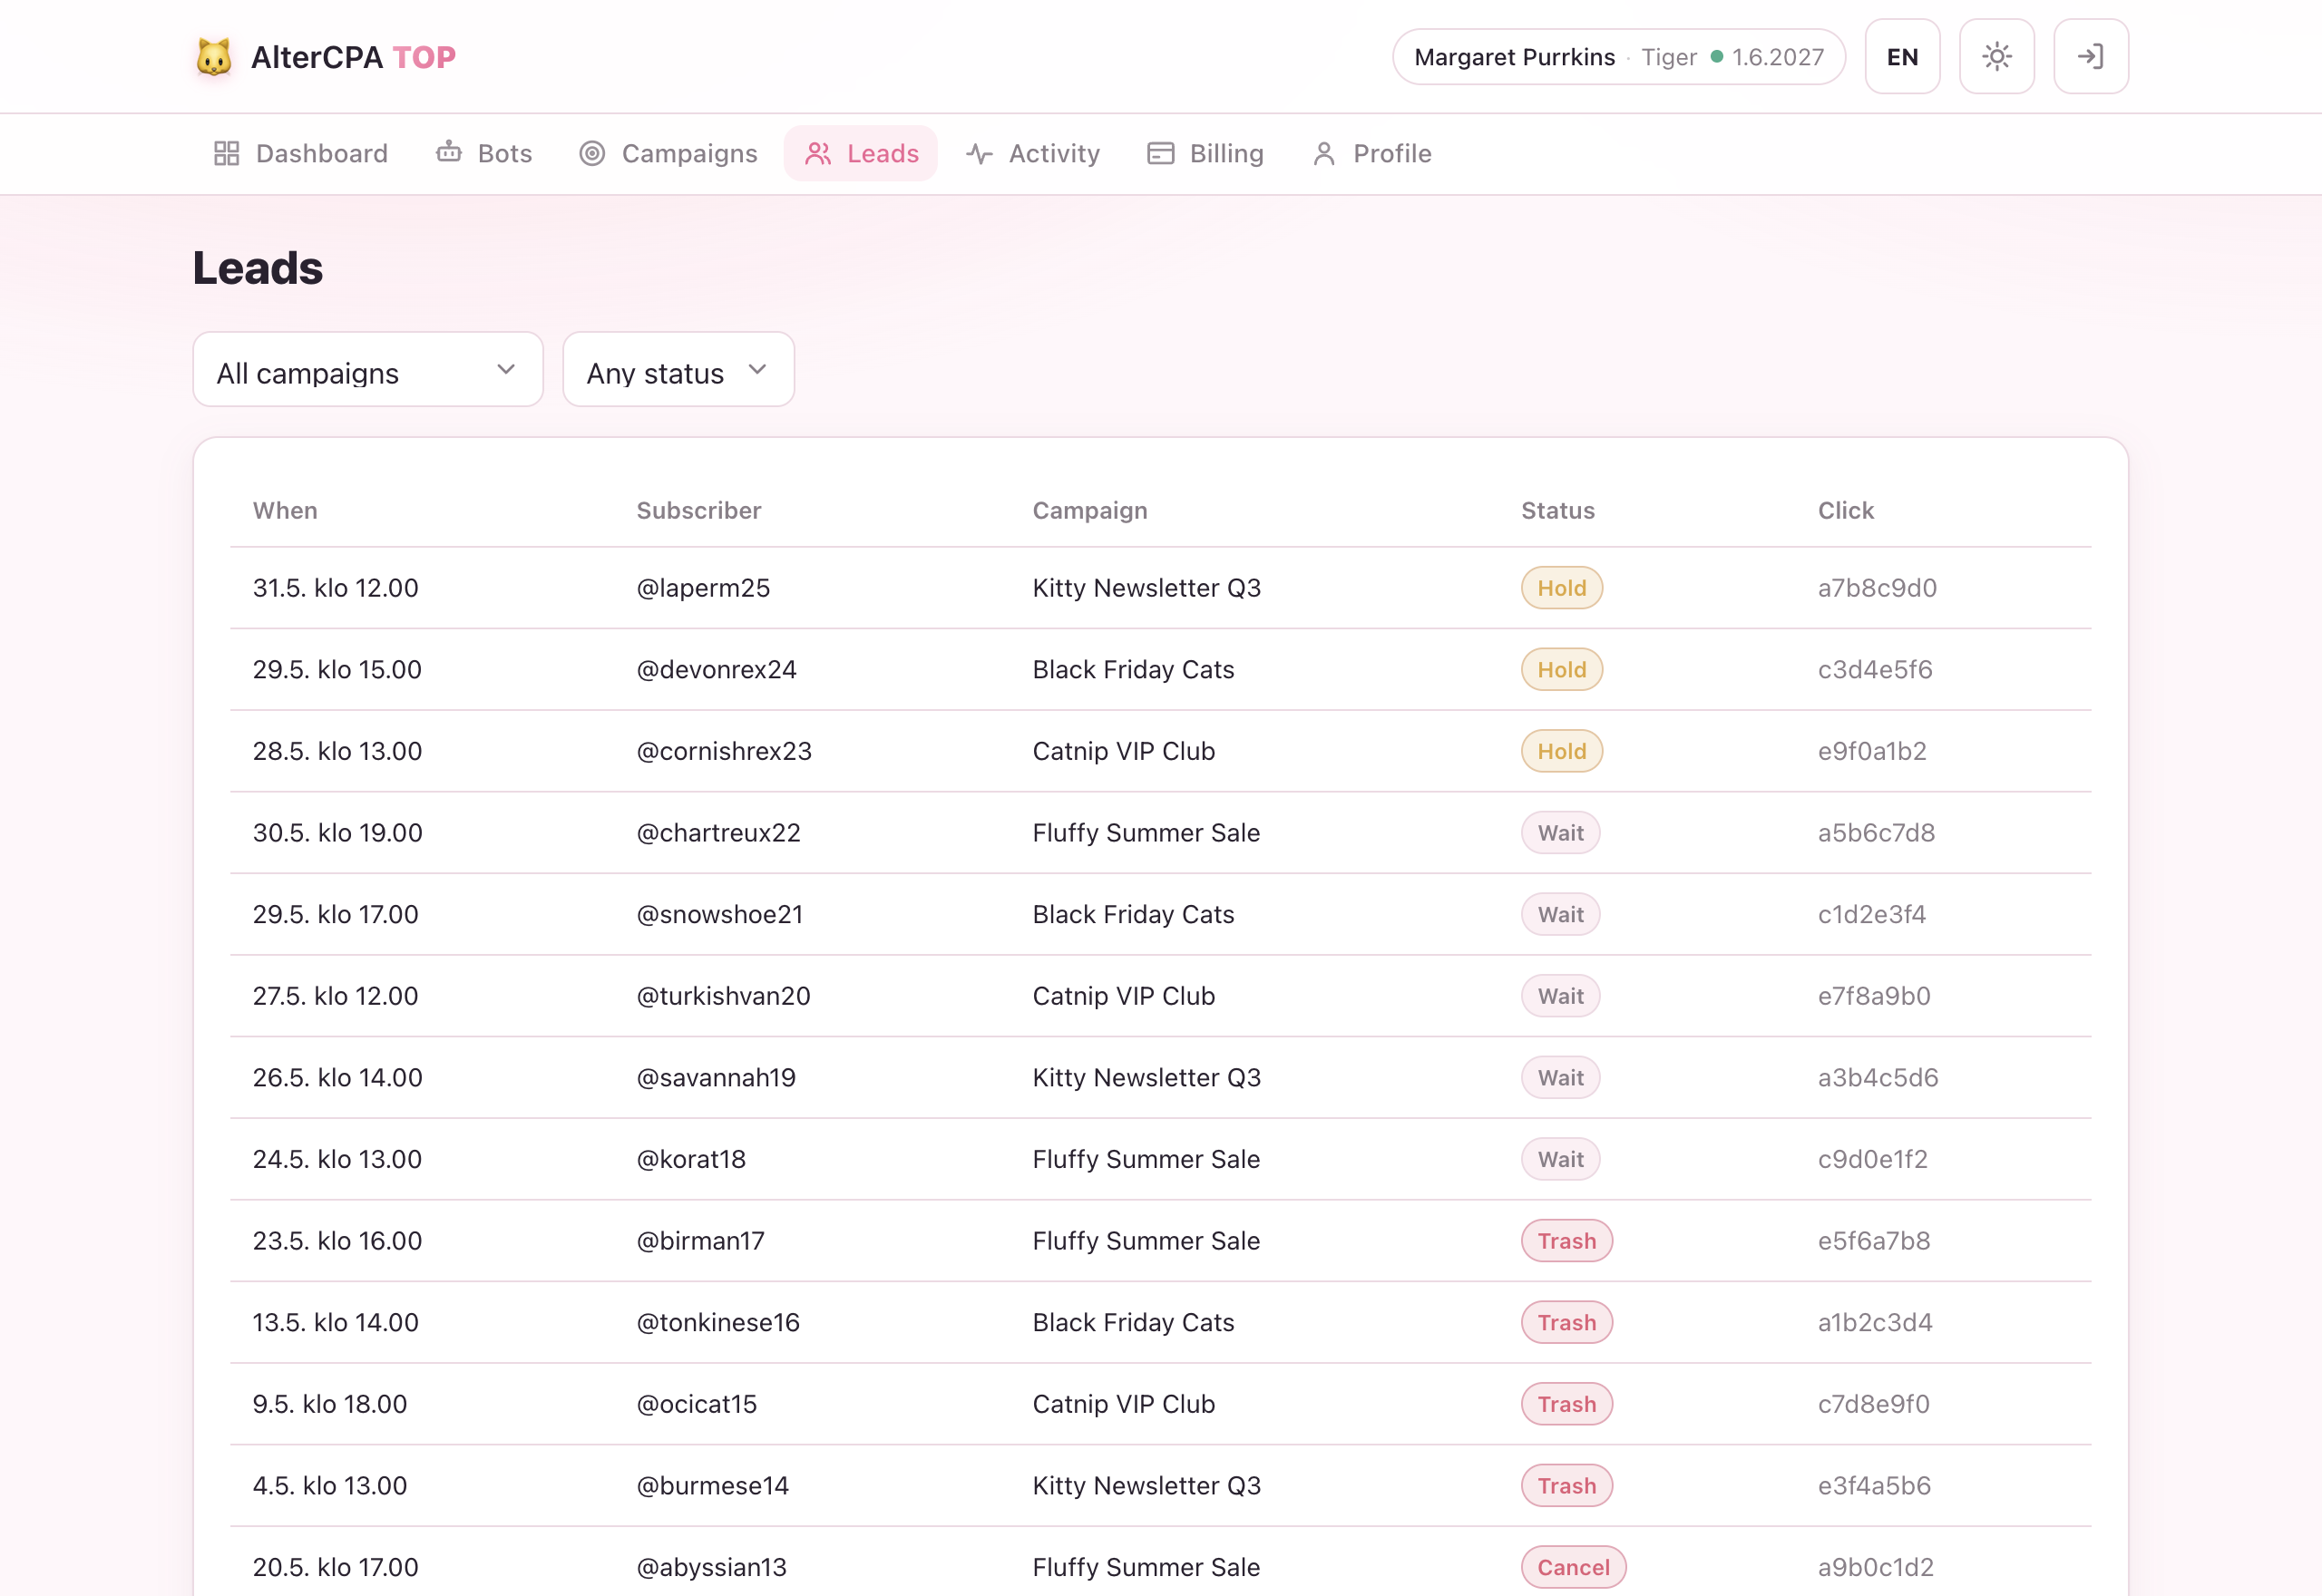Image resolution: width=2322 pixels, height=1596 pixels.
Task: Click the Dashboard grid icon
Action: click(227, 153)
